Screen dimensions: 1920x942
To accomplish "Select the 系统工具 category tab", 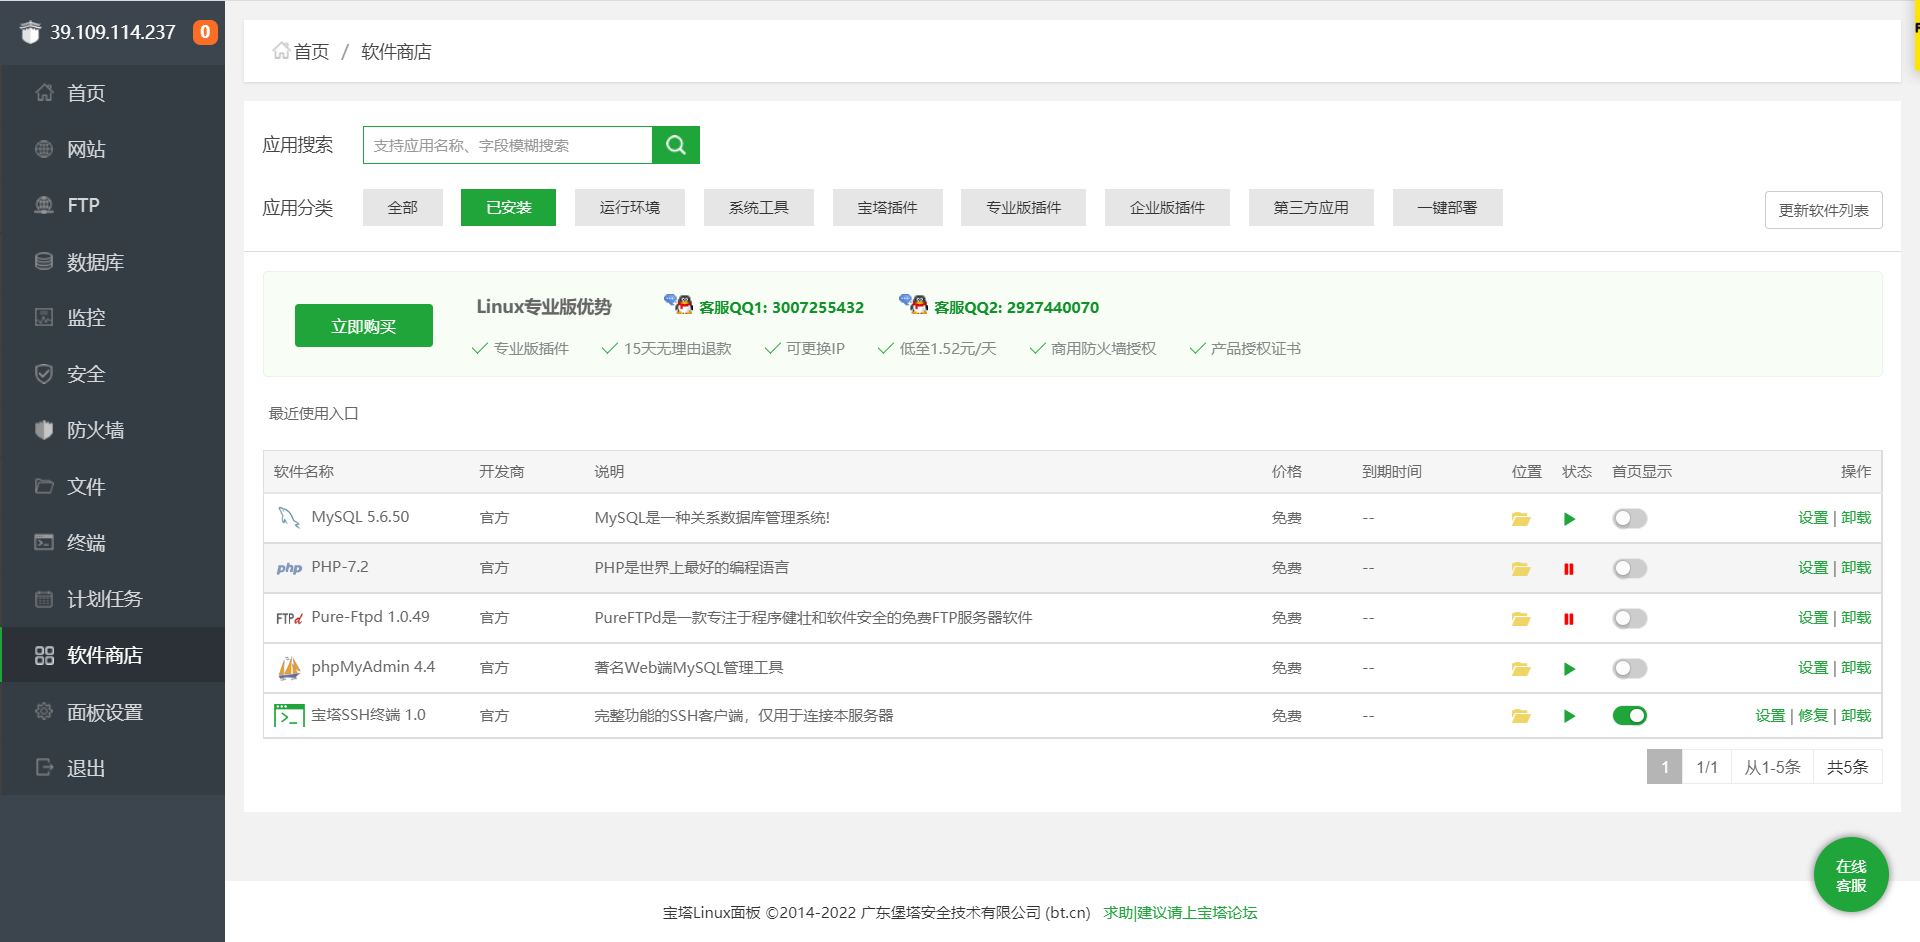I will 759,207.
